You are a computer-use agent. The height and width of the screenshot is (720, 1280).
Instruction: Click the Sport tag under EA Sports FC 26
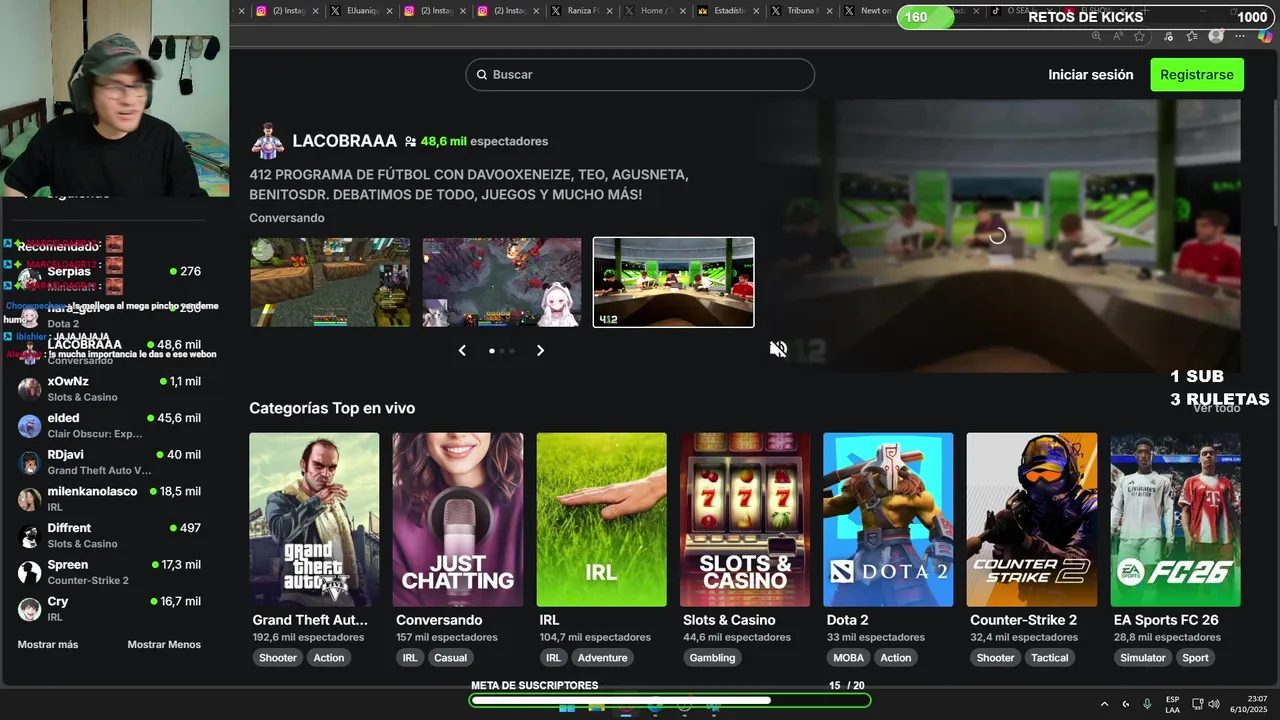coord(1195,658)
